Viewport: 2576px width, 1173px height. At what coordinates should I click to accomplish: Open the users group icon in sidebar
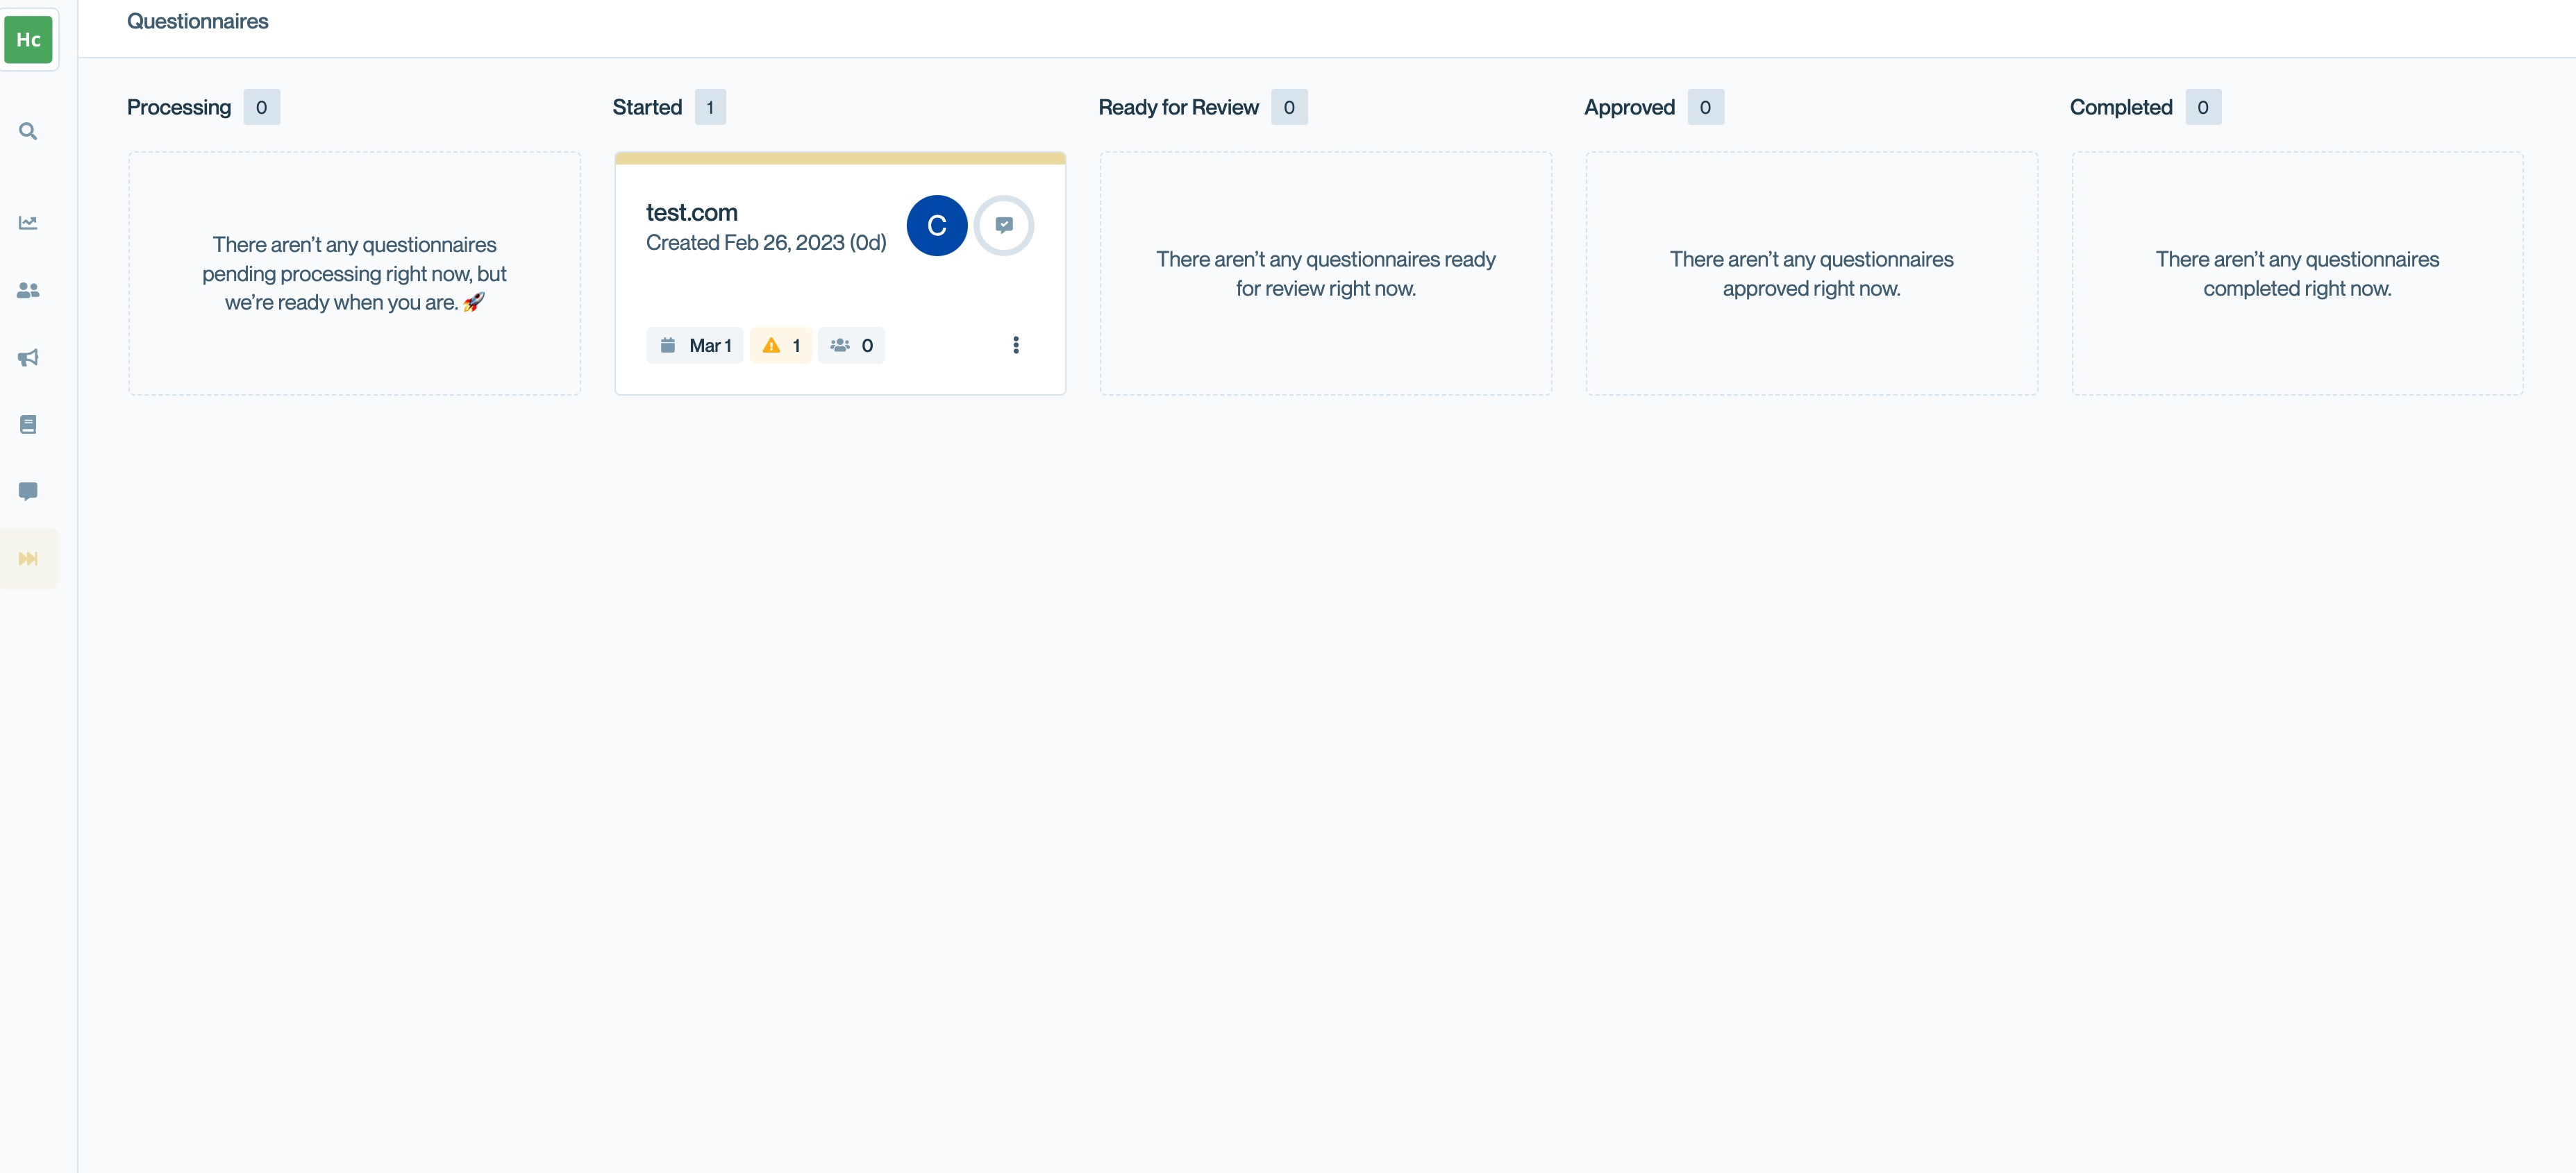[28, 290]
